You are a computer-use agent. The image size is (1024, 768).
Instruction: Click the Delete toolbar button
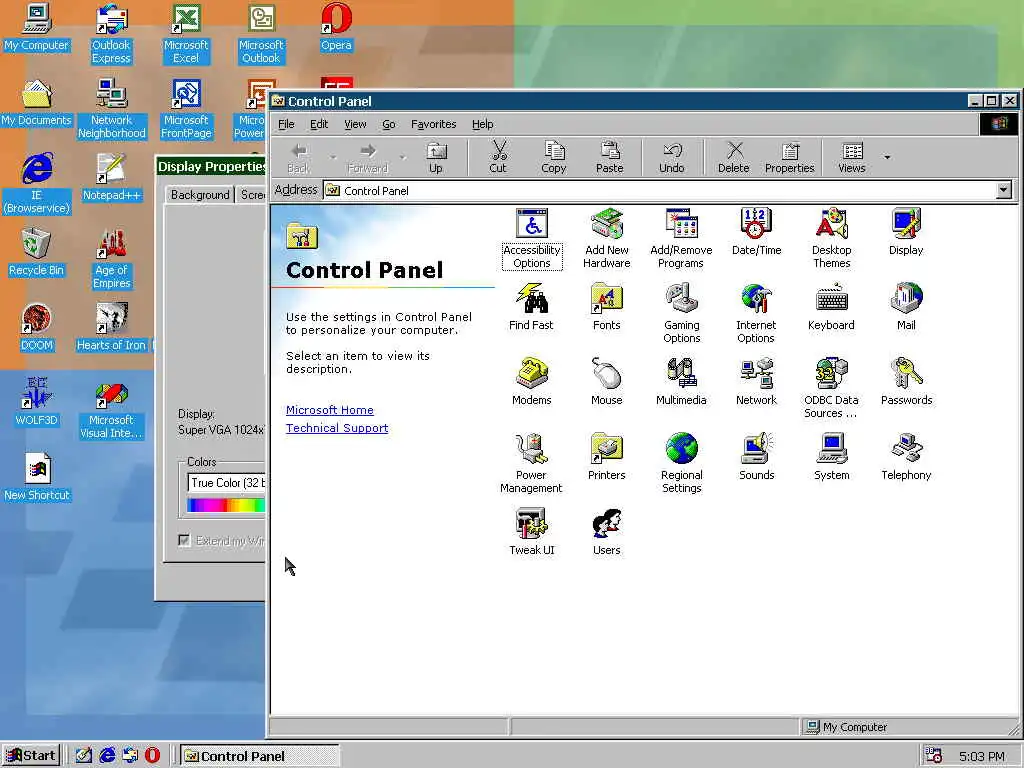pyautogui.click(x=734, y=158)
